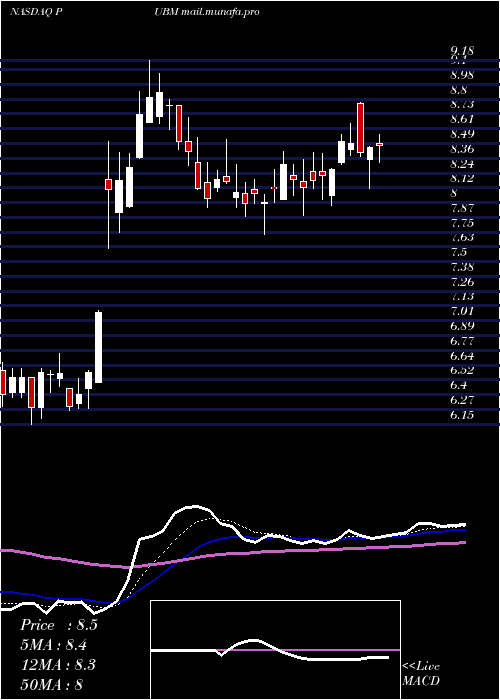The height and width of the screenshot is (700, 500).
Task: Click the 8.12 price axis label
Action: 462,179
